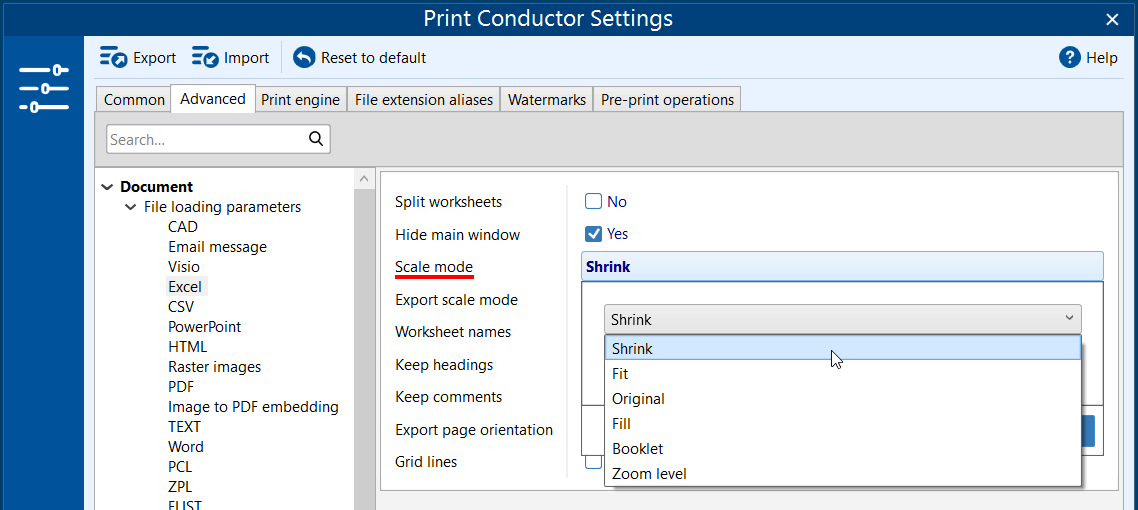
Task: Collapse File loading parameters node
Action: point(131,207)
